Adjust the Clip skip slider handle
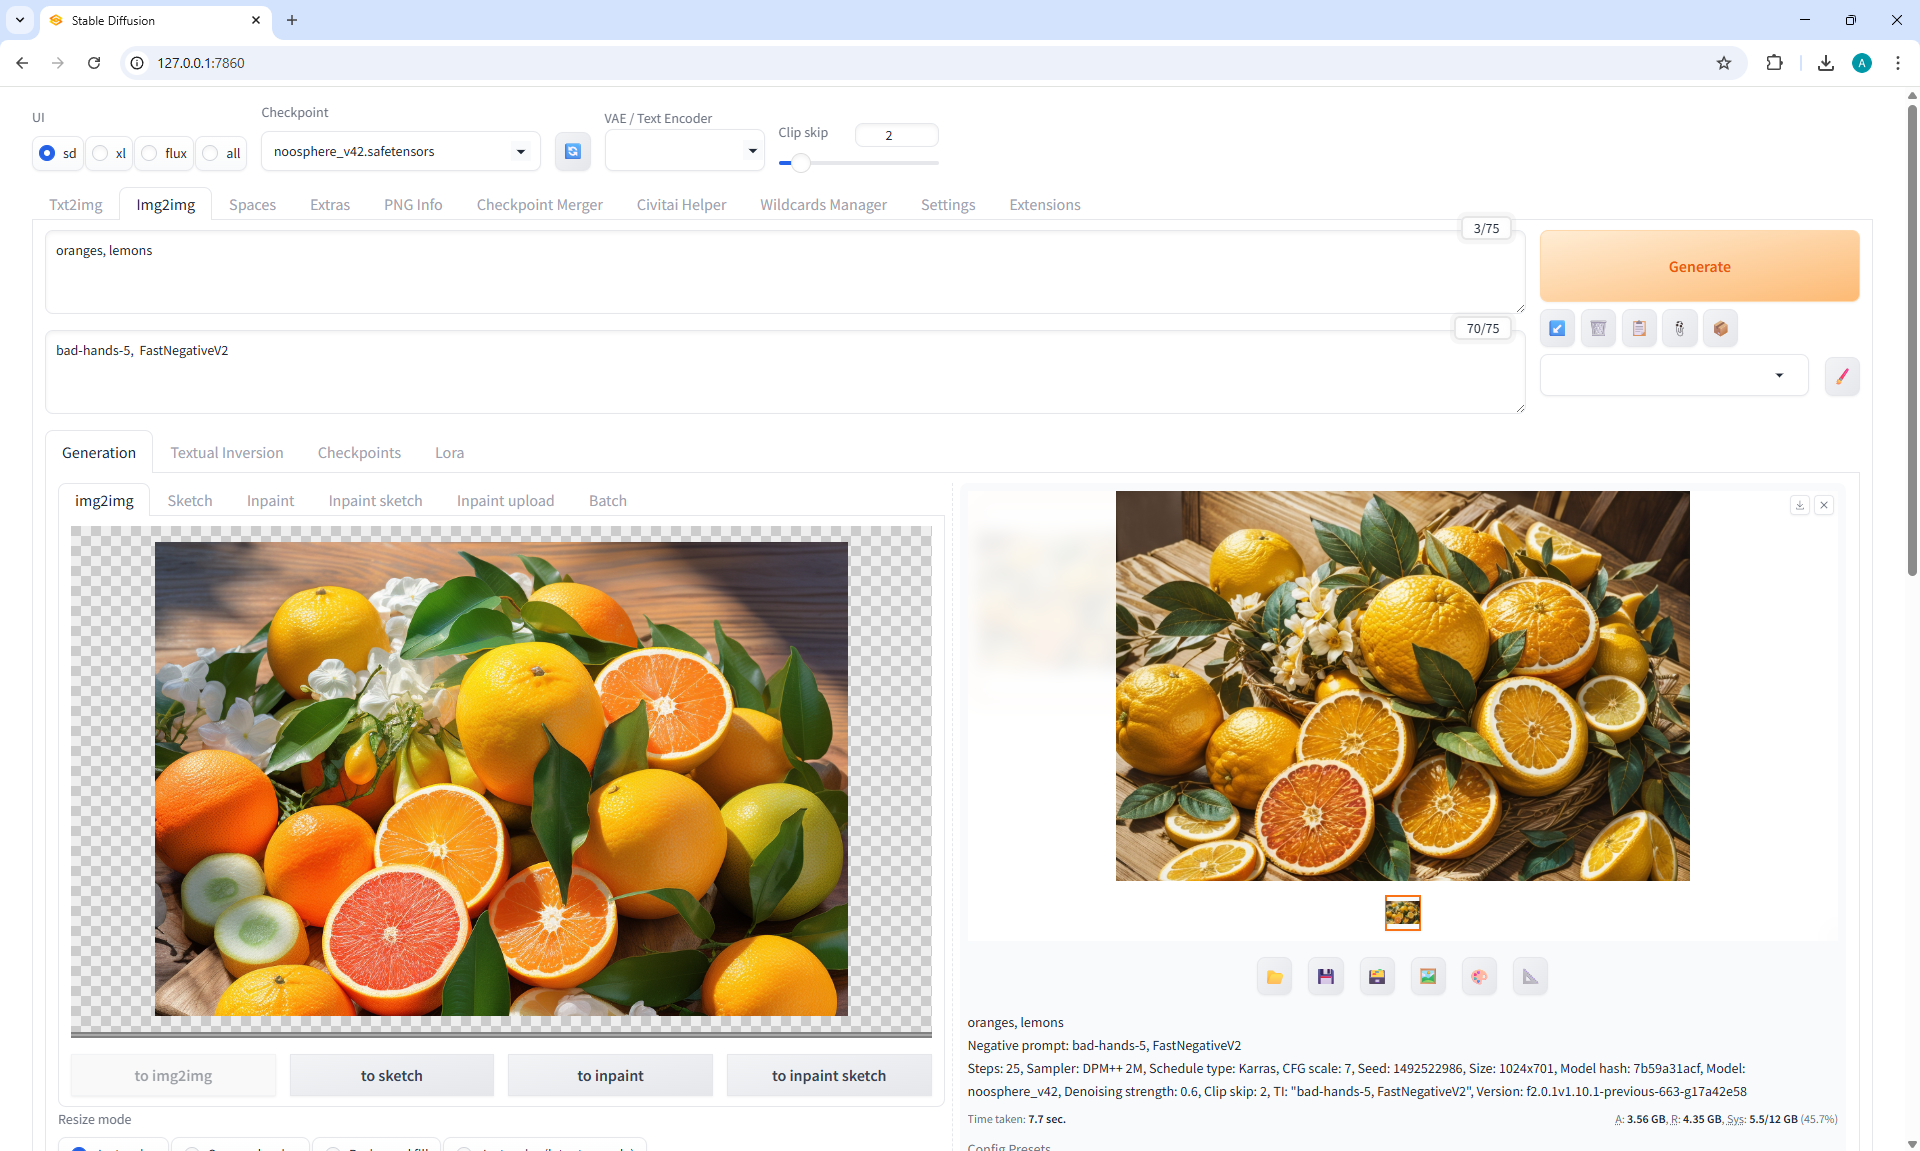The image size is (1920, 1151). coord(800,162)
